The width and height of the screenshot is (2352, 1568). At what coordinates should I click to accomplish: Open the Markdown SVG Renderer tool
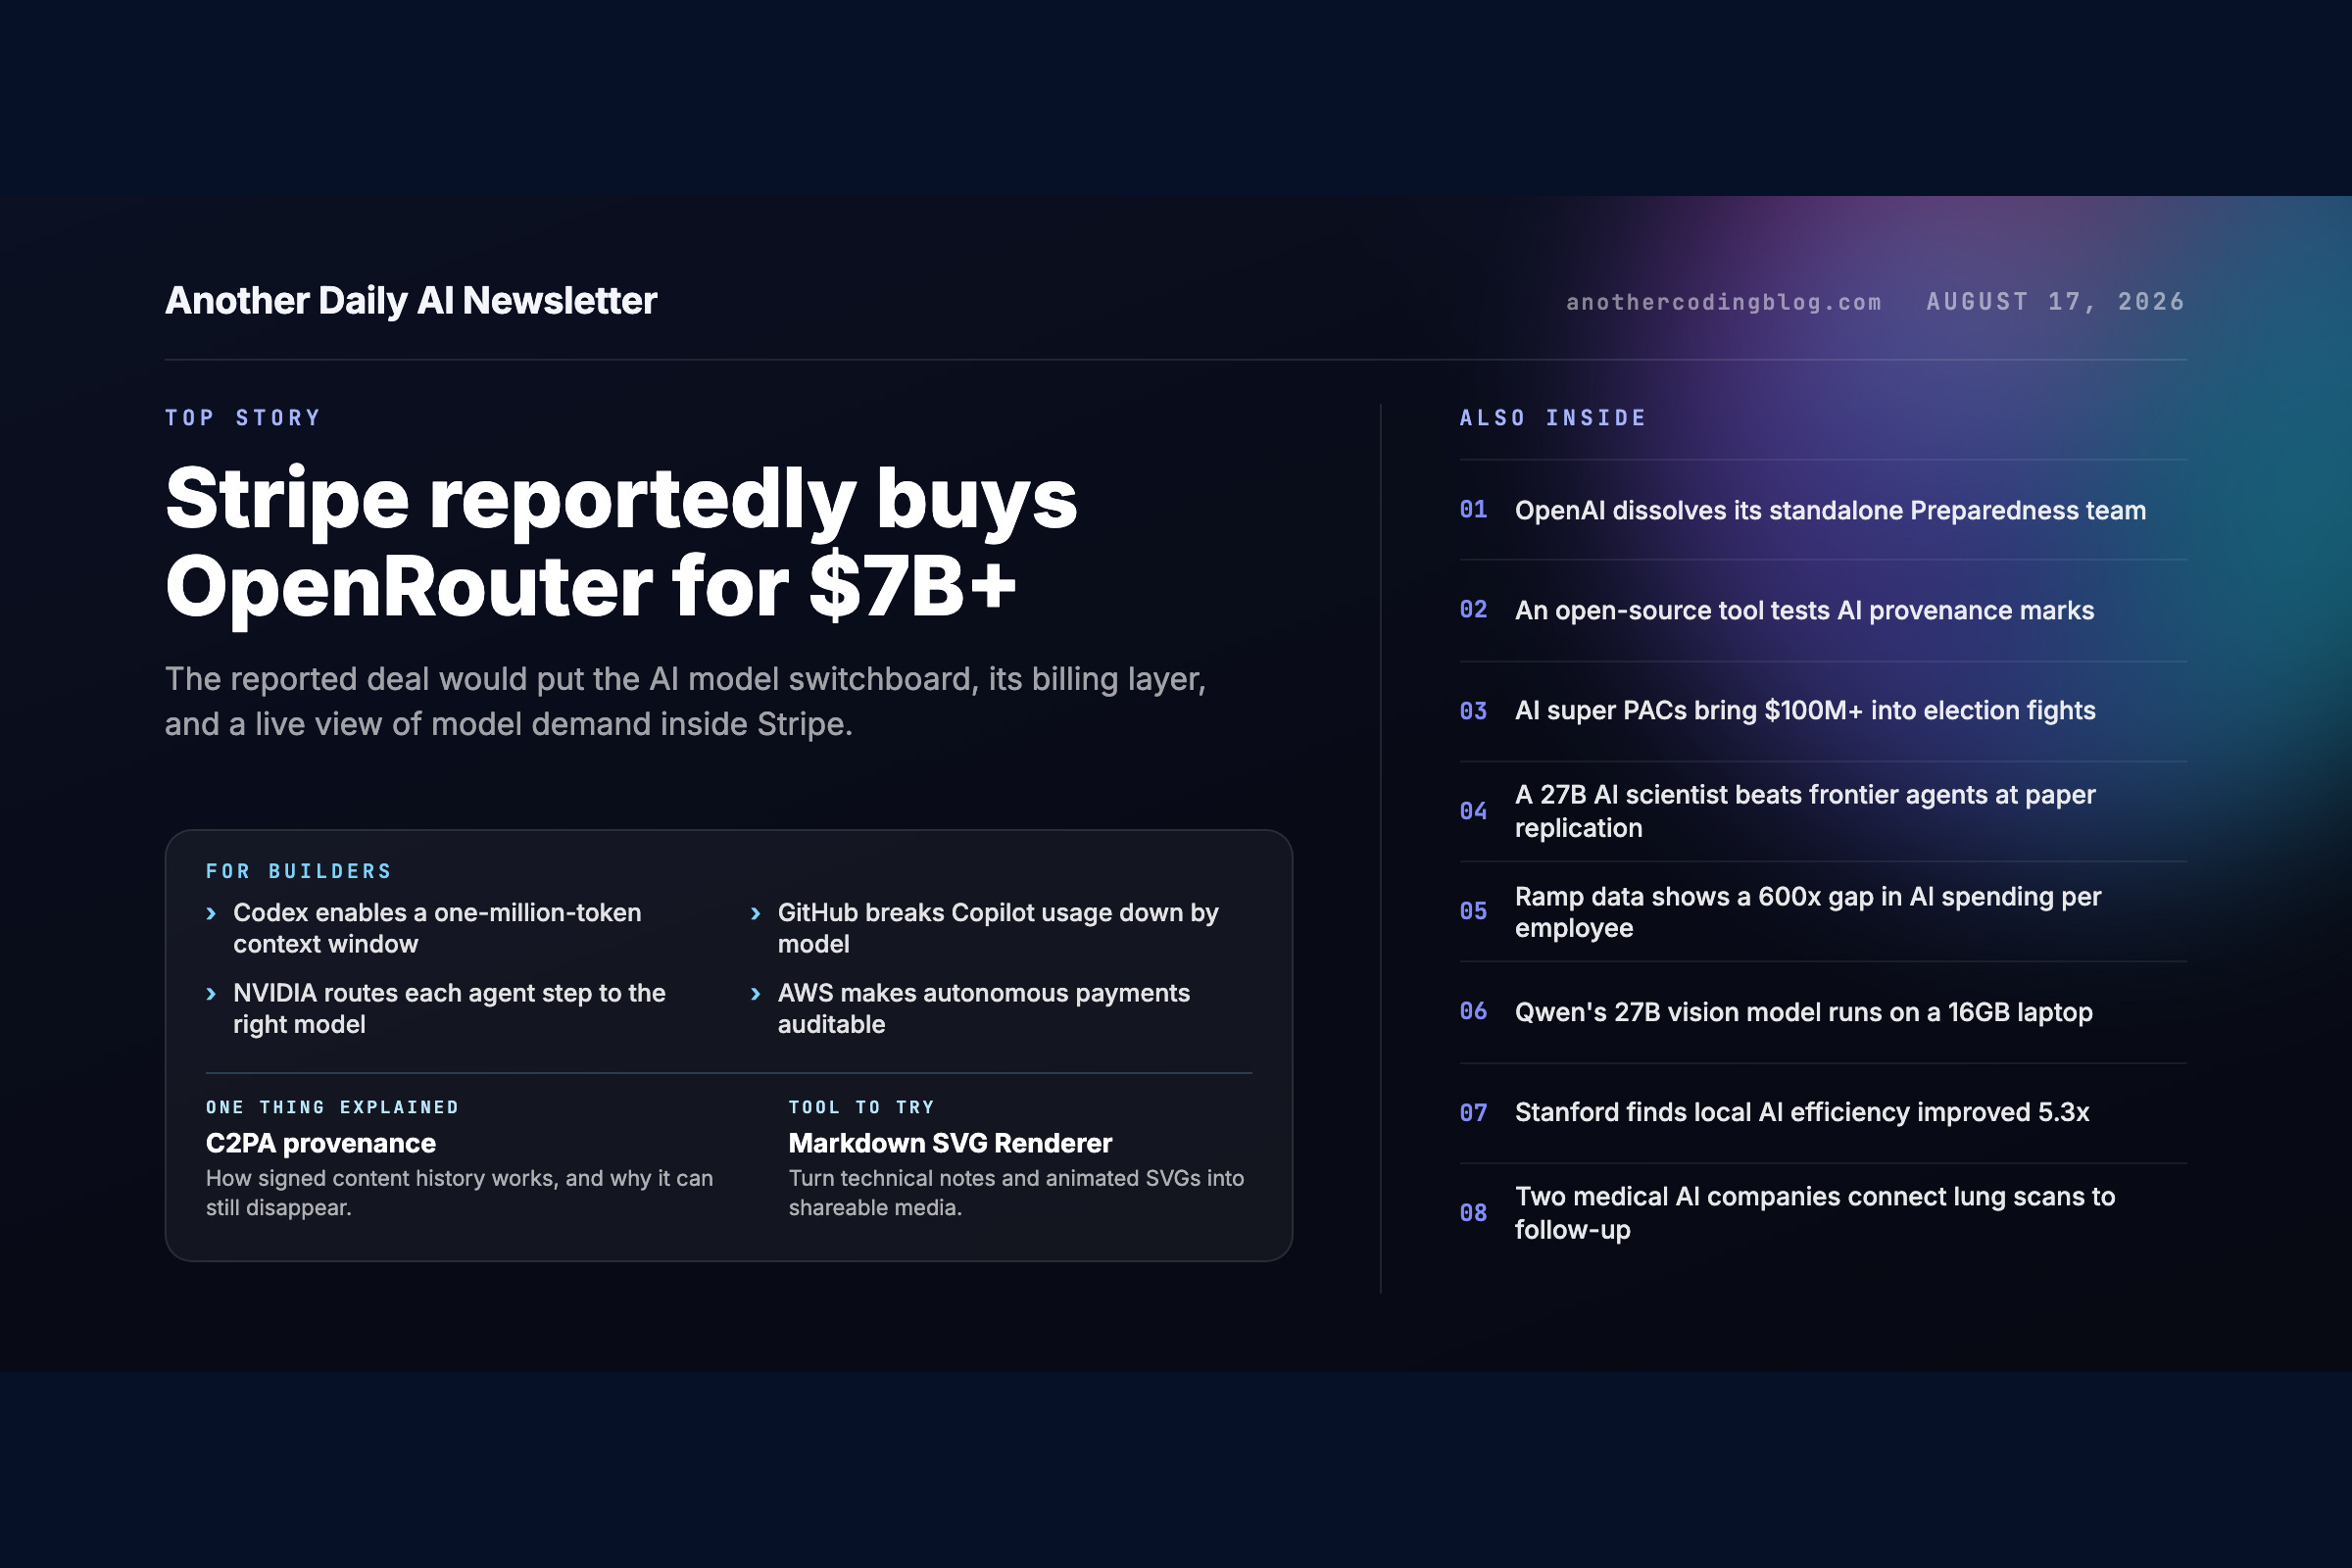(950, 1143)
